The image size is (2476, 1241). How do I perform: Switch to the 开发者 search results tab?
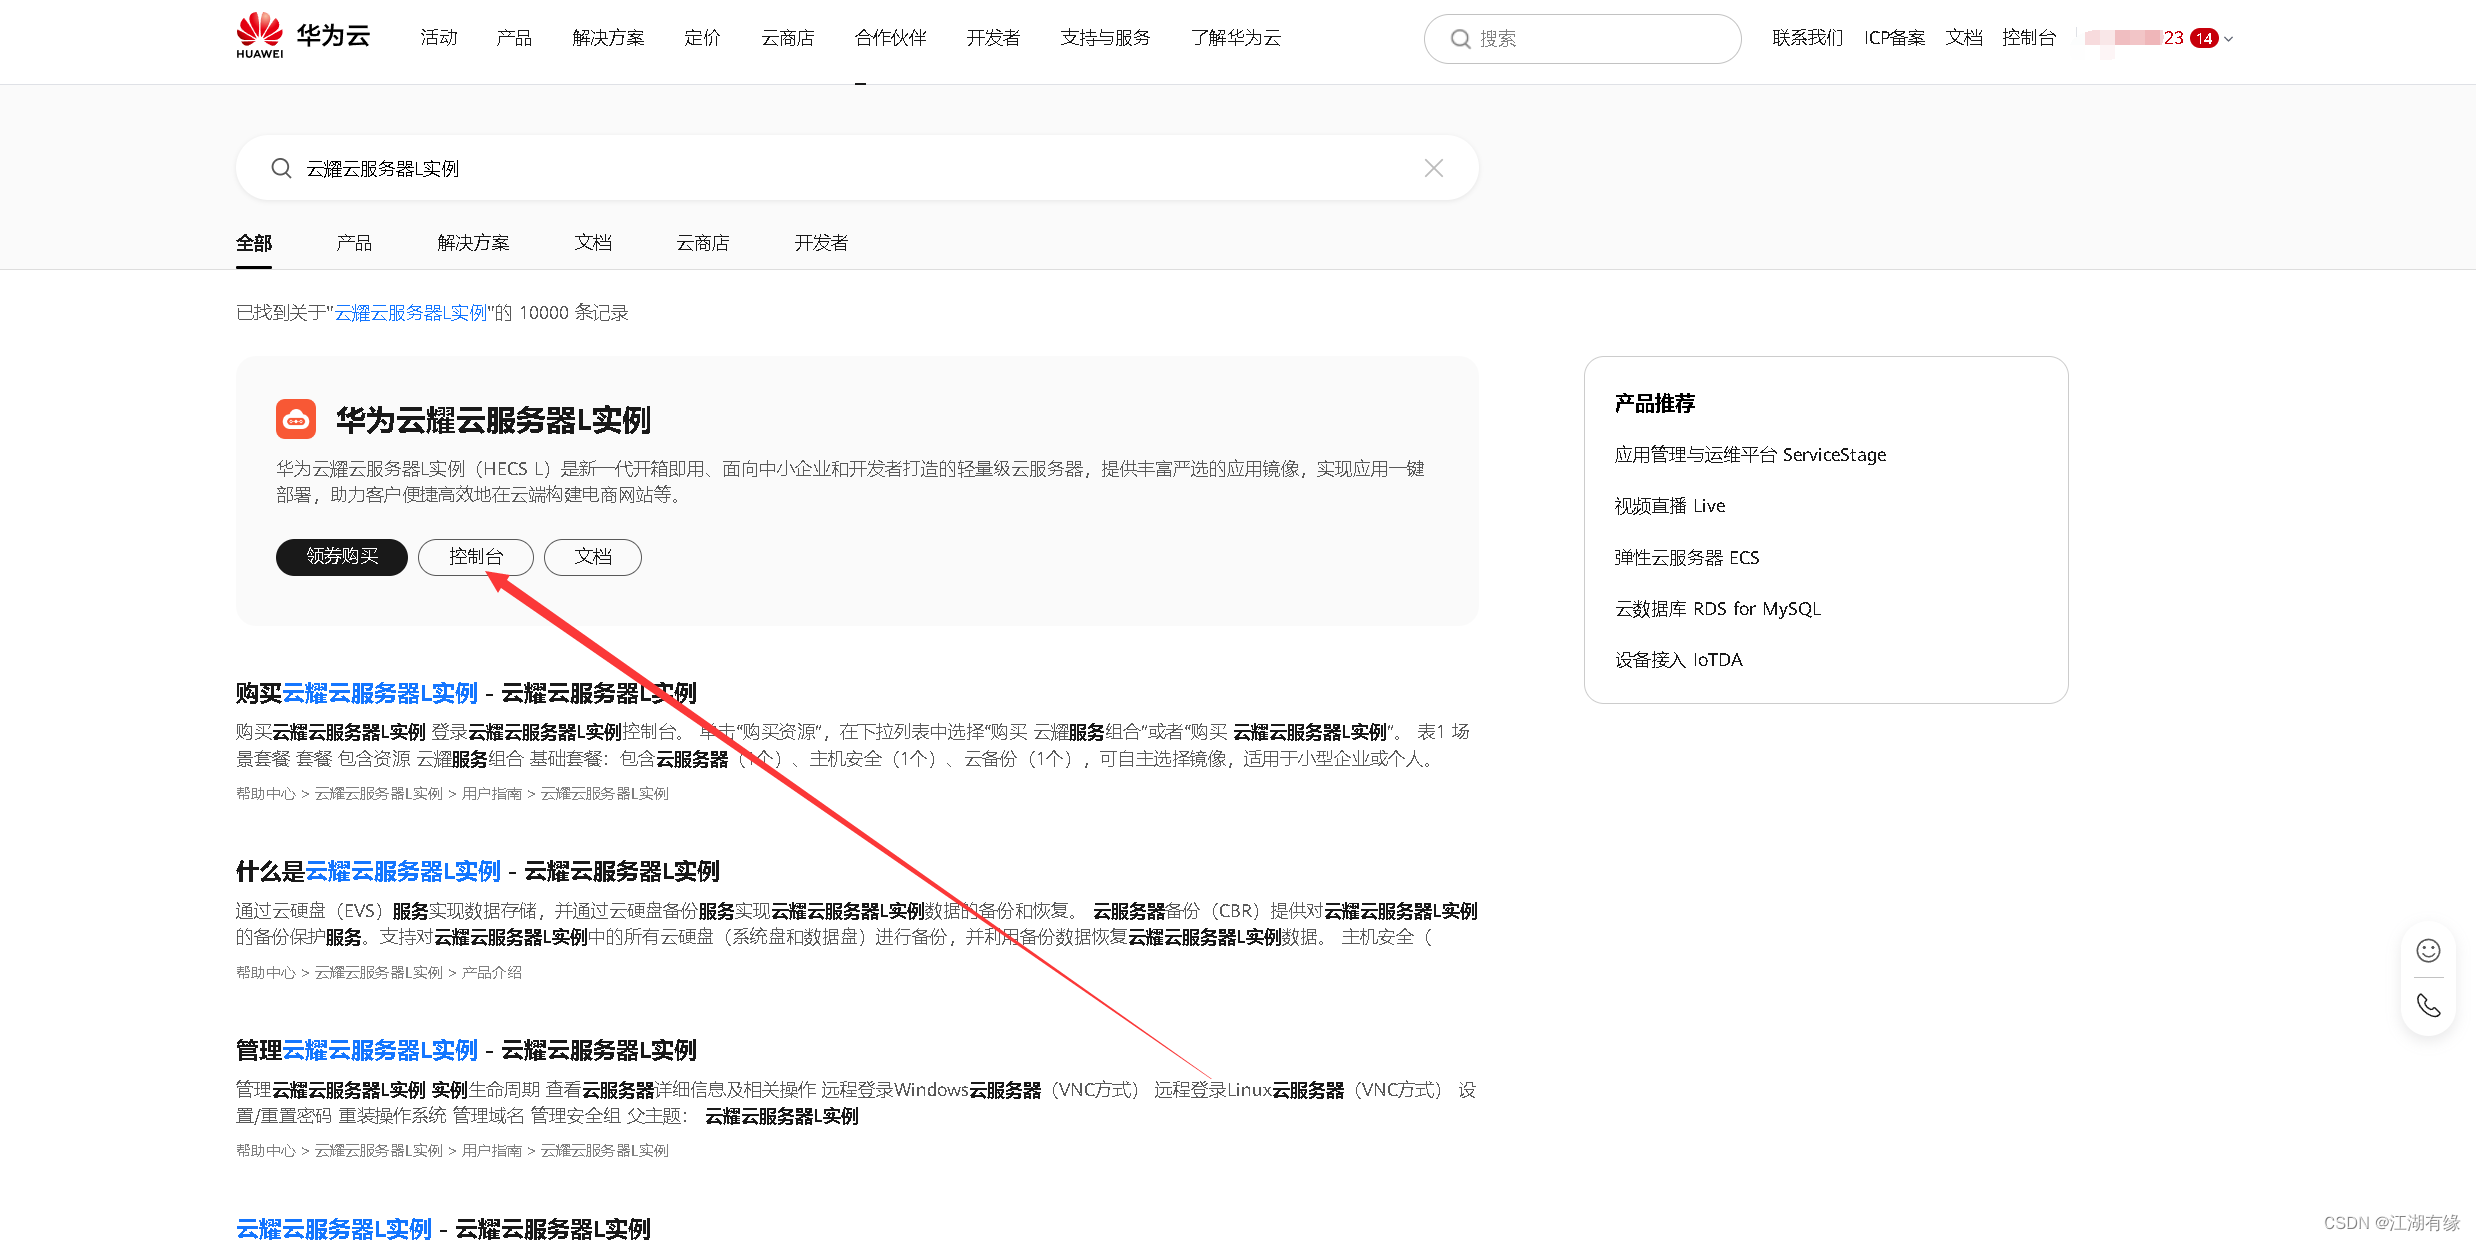(820, 243)
